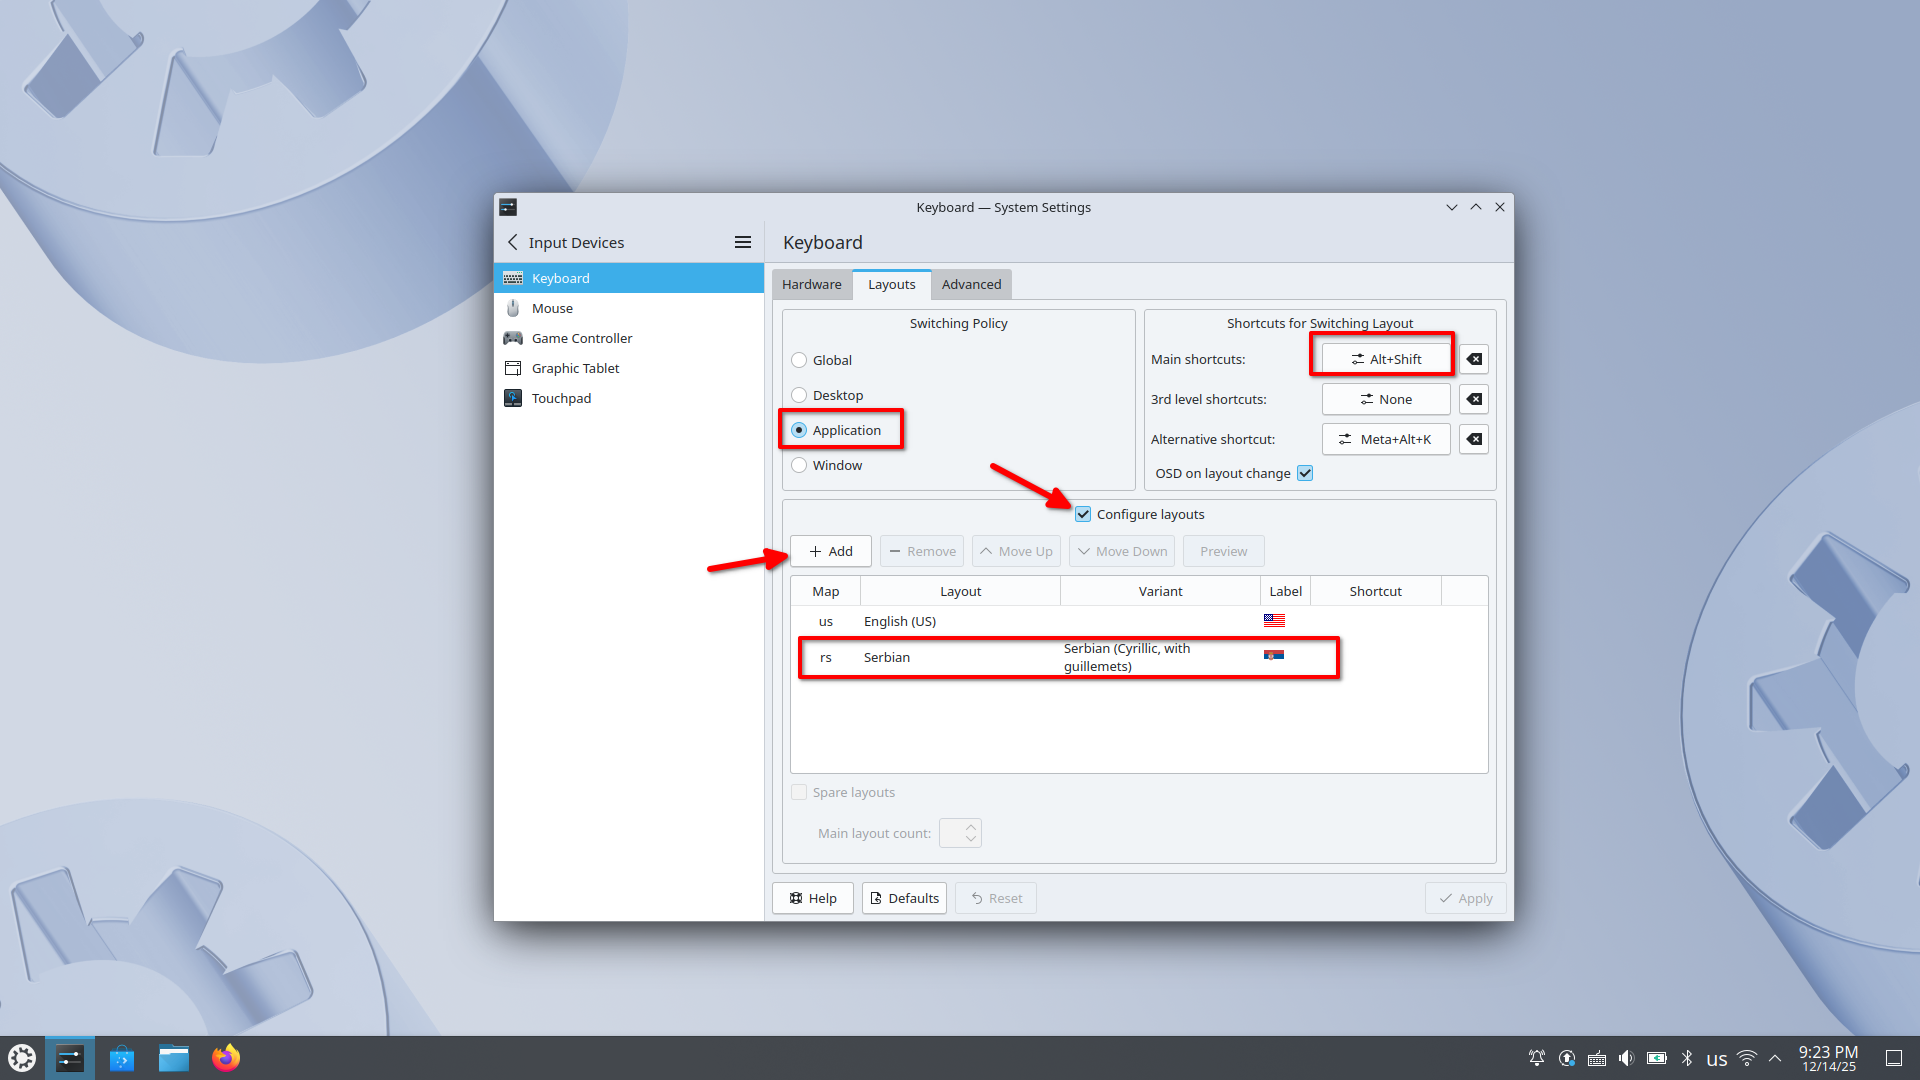
Task: Select the Window switching policy
Action: pyautogui.click(x=799, y=465)
